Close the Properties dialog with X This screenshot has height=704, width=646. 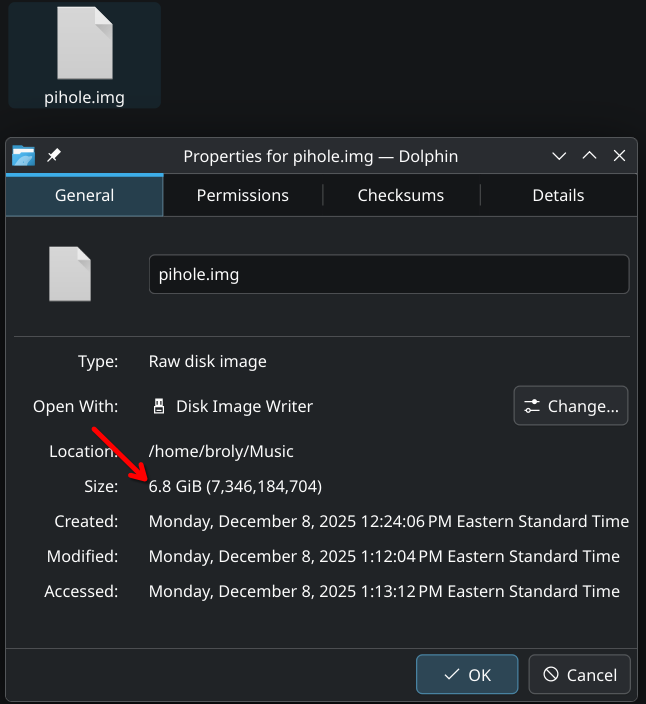[x=620, y=156]
